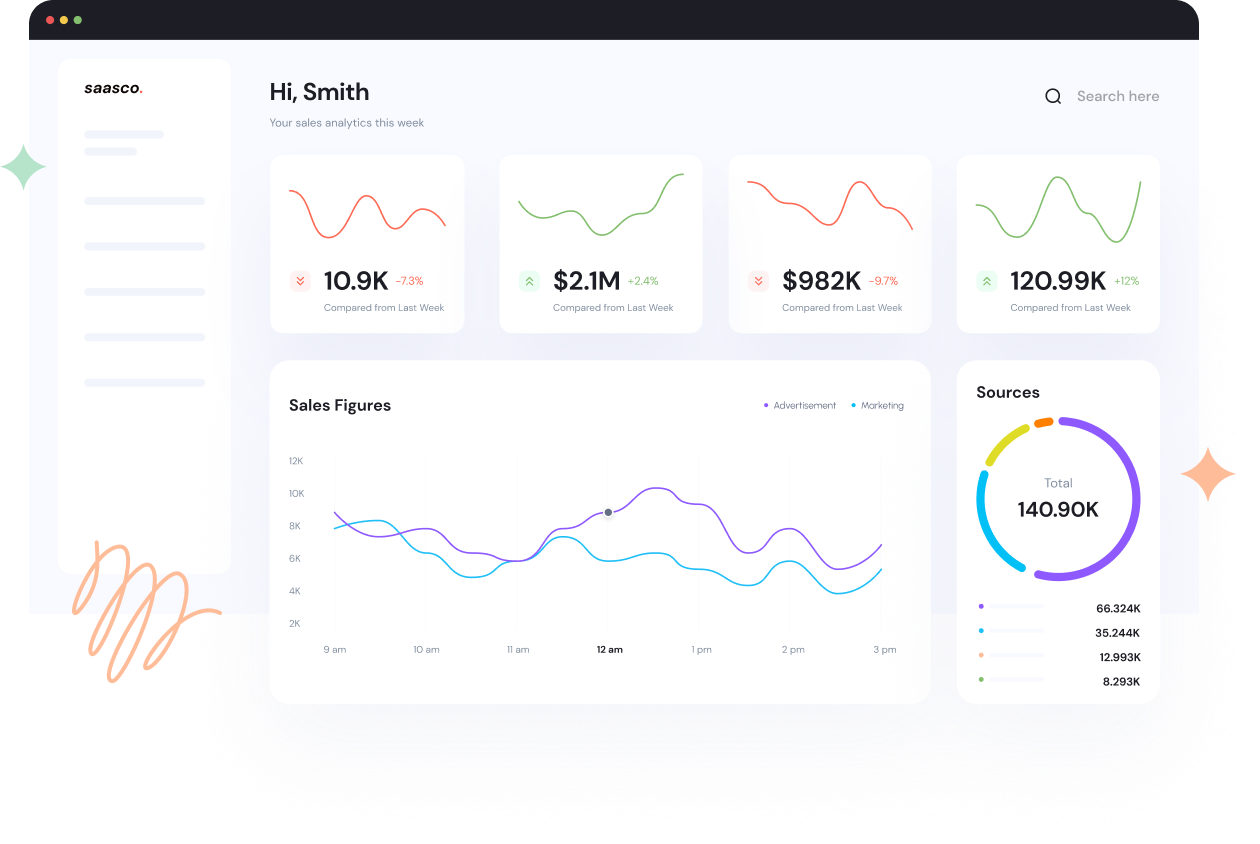Click the purple dot next to 66.324K
This screenshot has height=844, width=1260.
point(981,606)
